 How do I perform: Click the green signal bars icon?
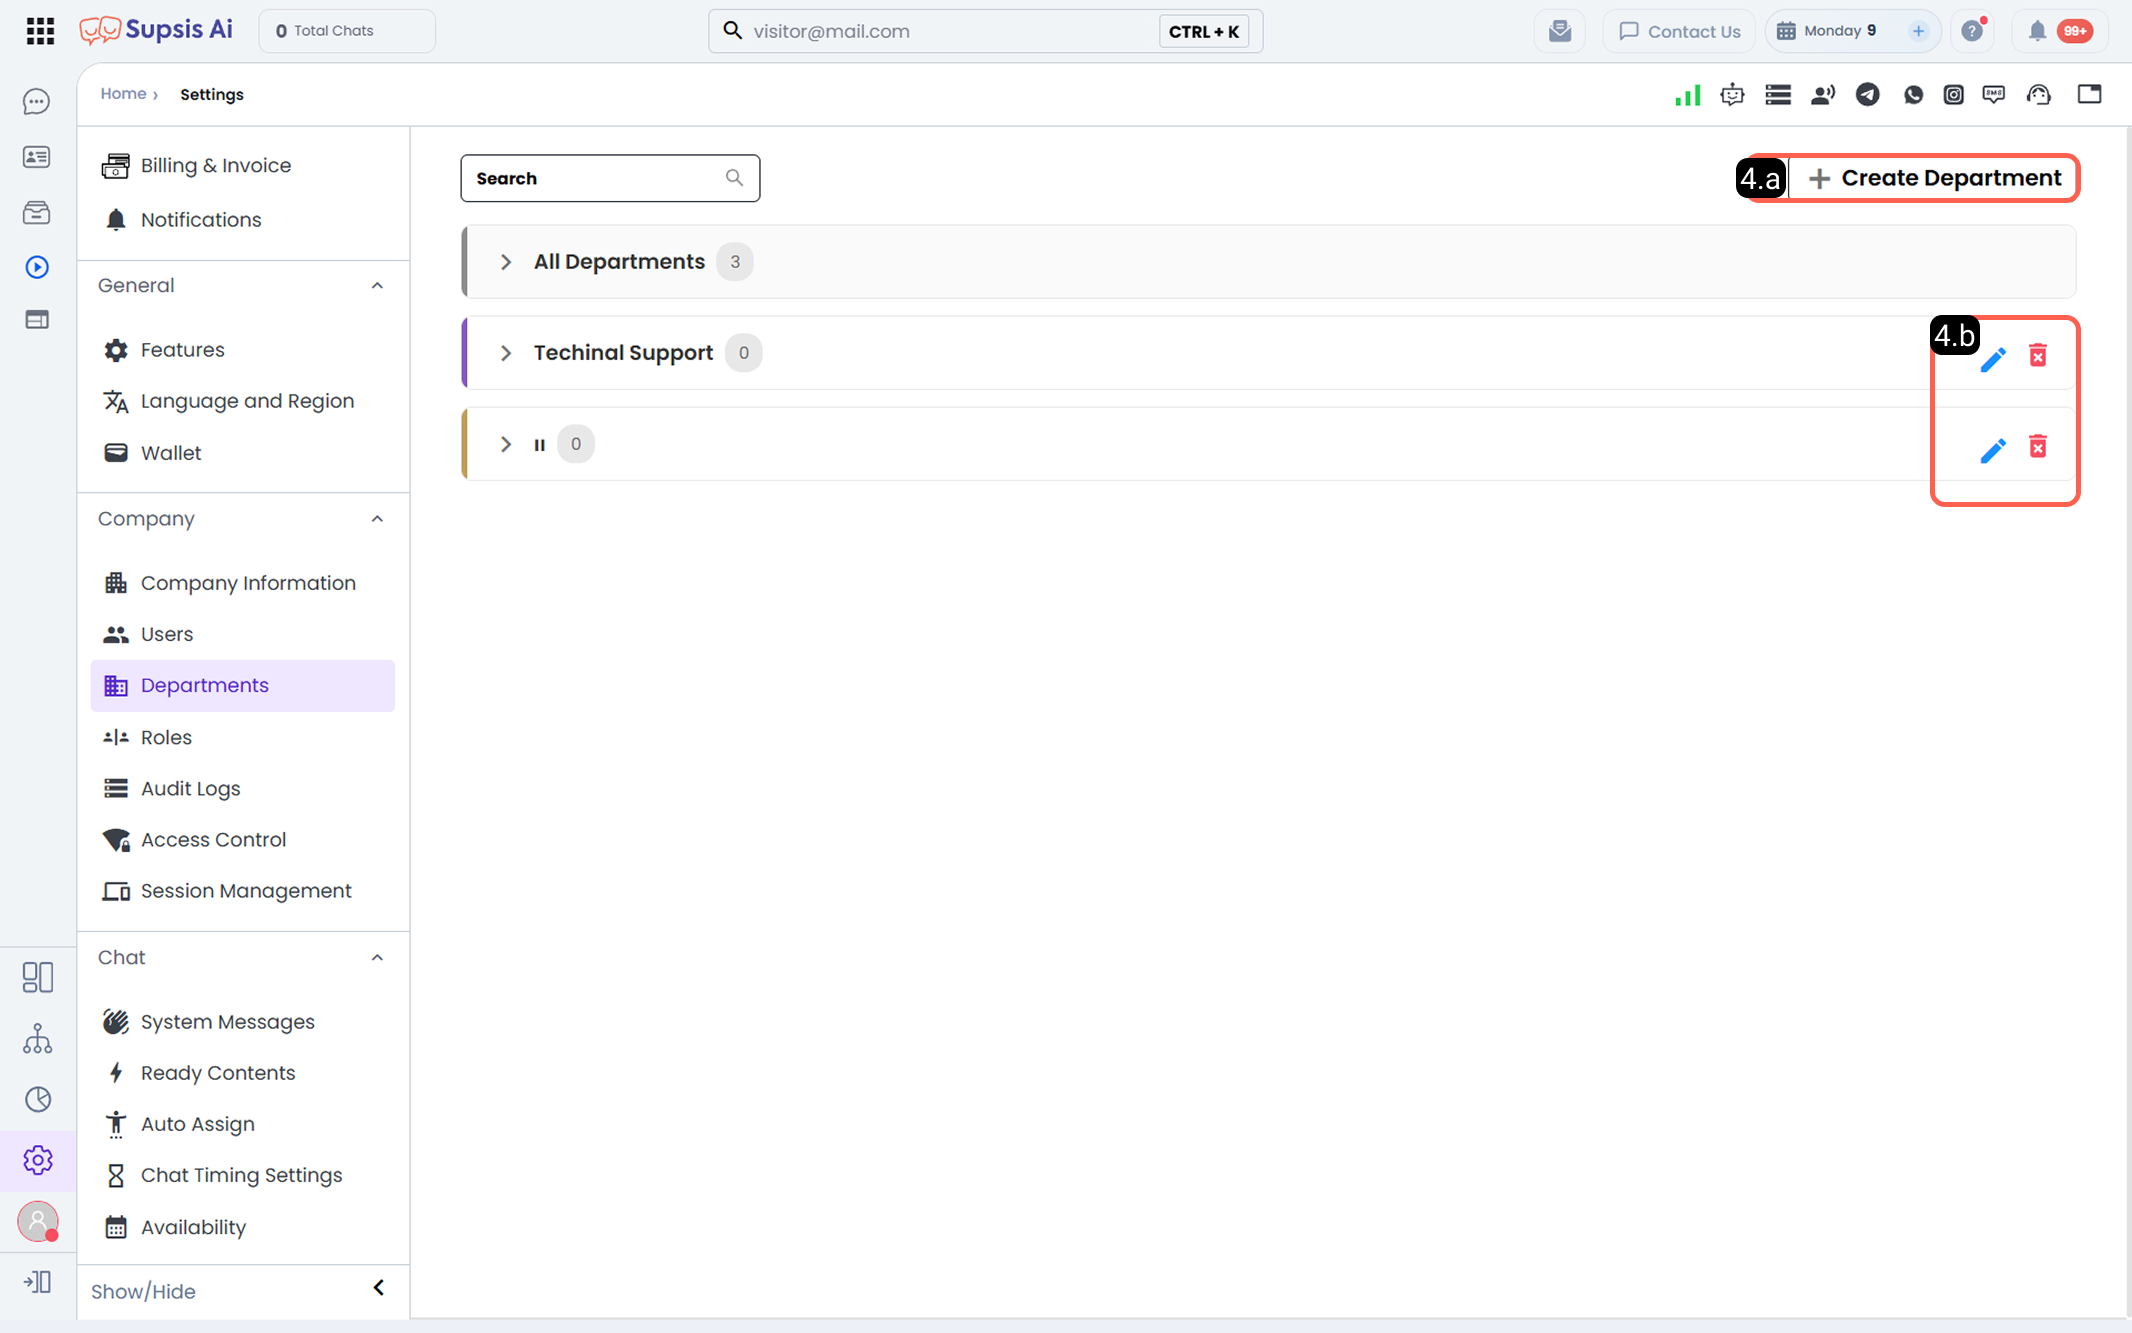point(1687,94)
